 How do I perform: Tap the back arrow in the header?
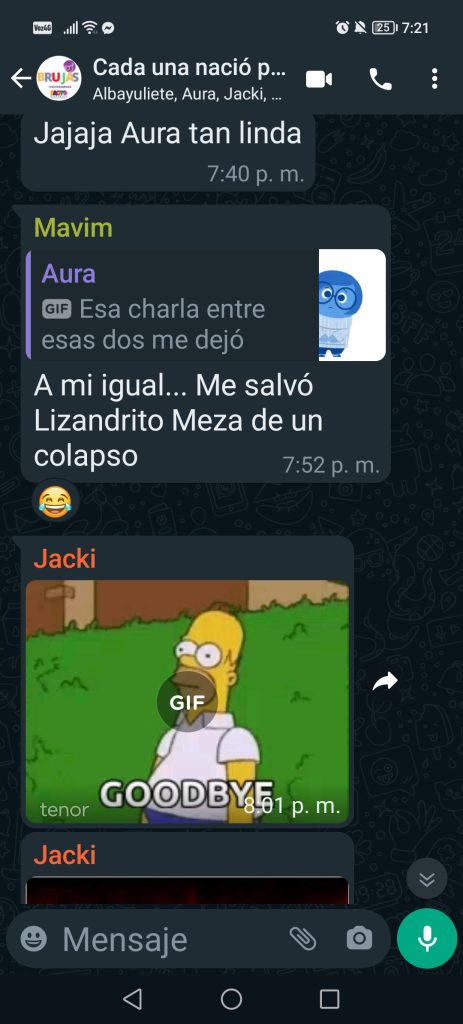[x=20, y=78]
